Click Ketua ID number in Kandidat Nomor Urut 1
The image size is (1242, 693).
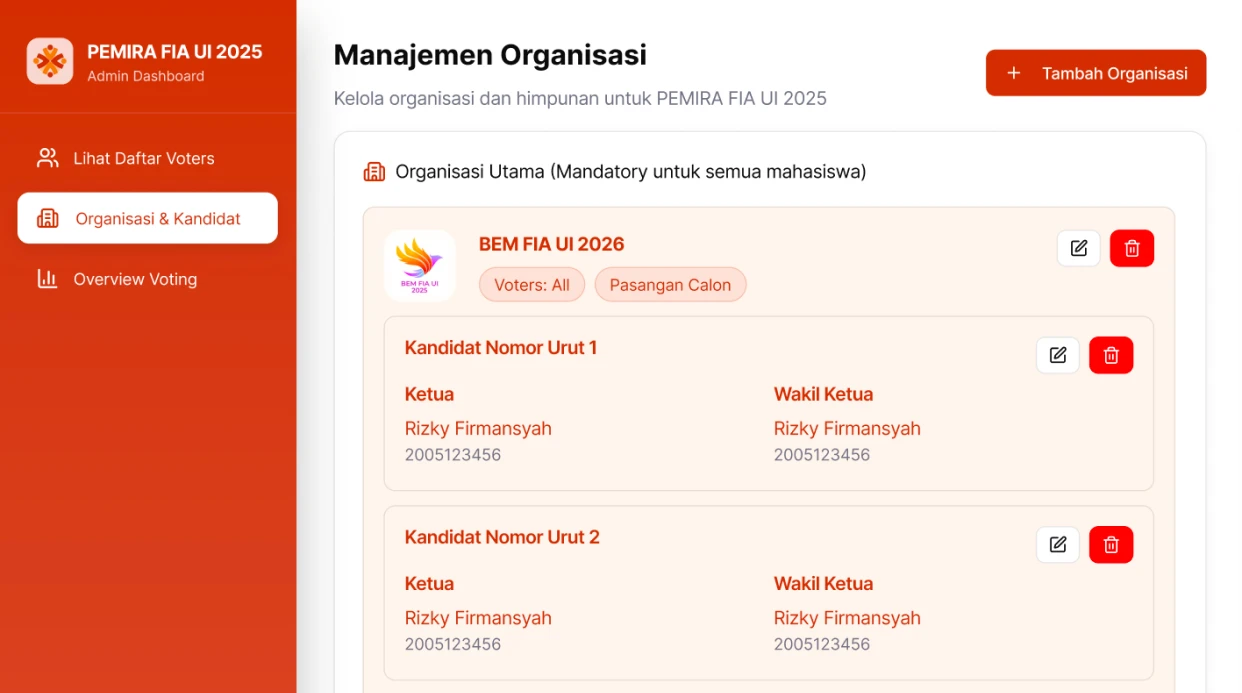(x=453, y=455)
